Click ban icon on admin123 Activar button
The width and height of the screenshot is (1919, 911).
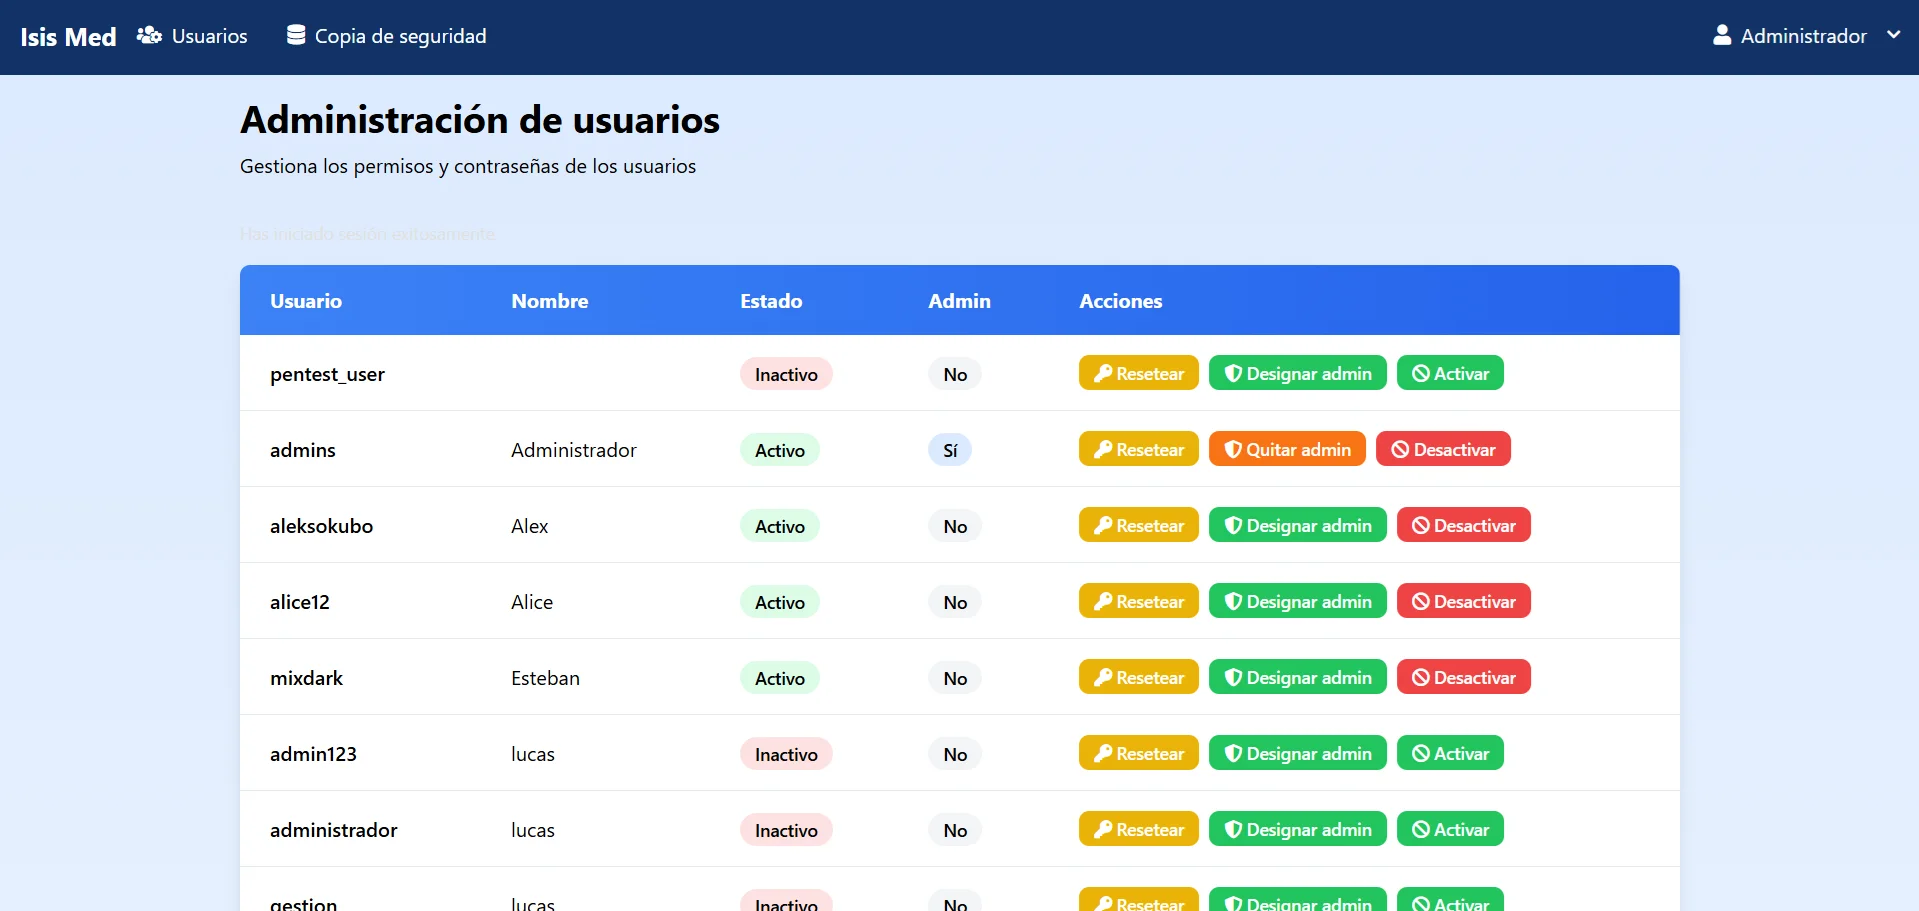1420,753
